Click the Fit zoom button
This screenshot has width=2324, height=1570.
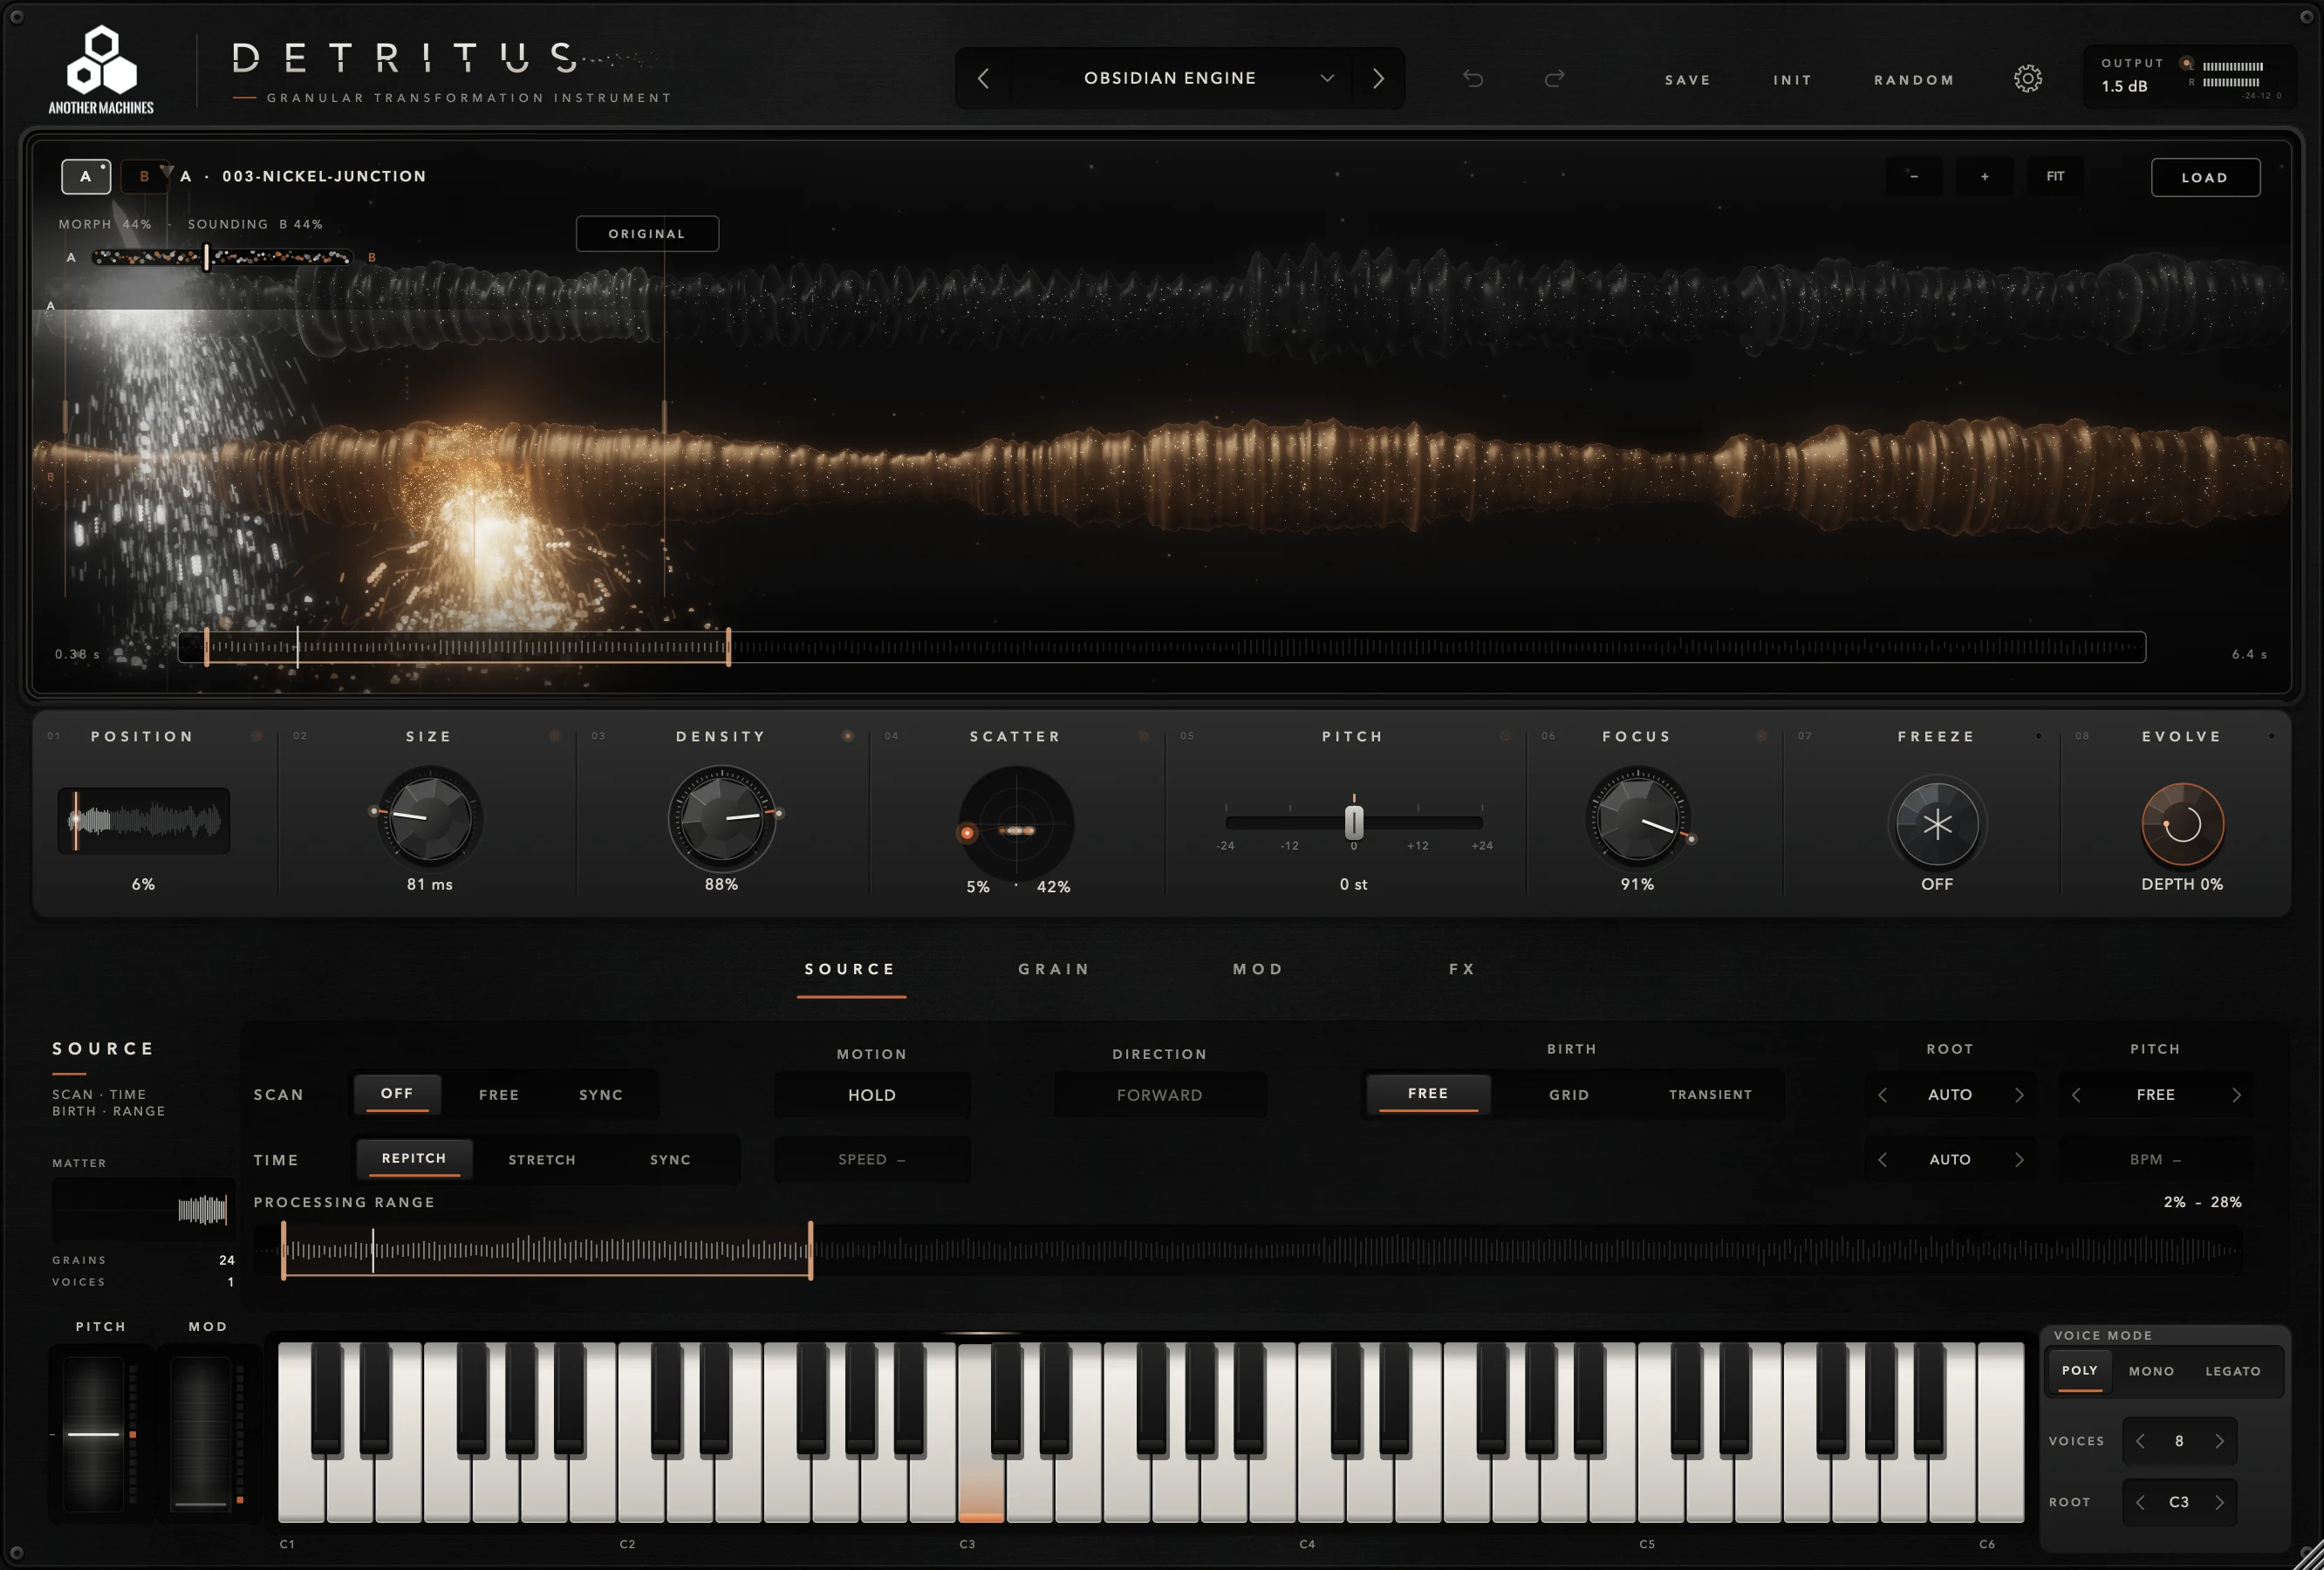pos(2055,176)
